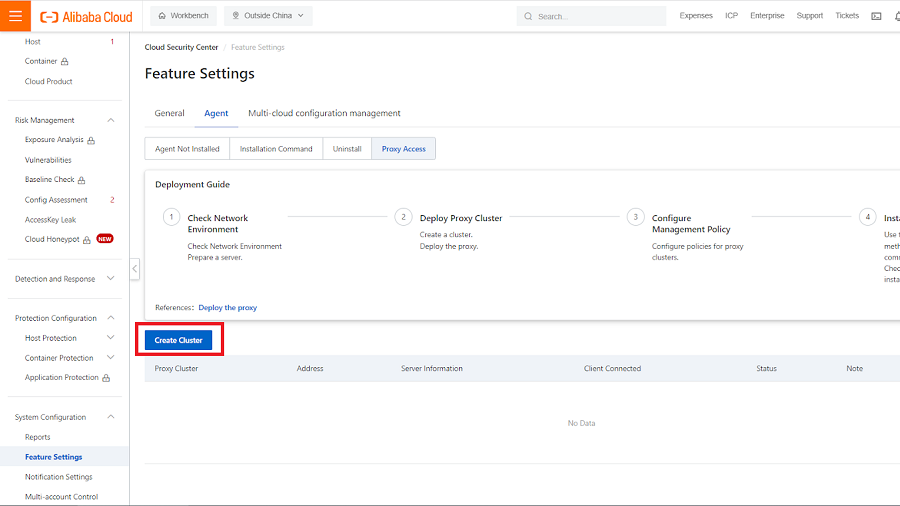Screen dimensions: 900x506
Task: Open the Cloud Shell terminal icon
Action: click(876, 16)
